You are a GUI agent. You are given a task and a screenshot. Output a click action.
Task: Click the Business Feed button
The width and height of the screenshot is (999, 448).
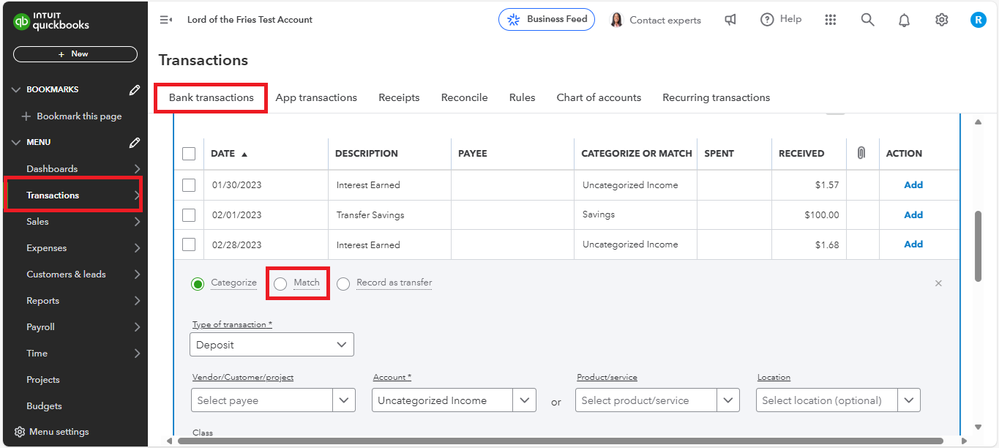tap(546, 20)
